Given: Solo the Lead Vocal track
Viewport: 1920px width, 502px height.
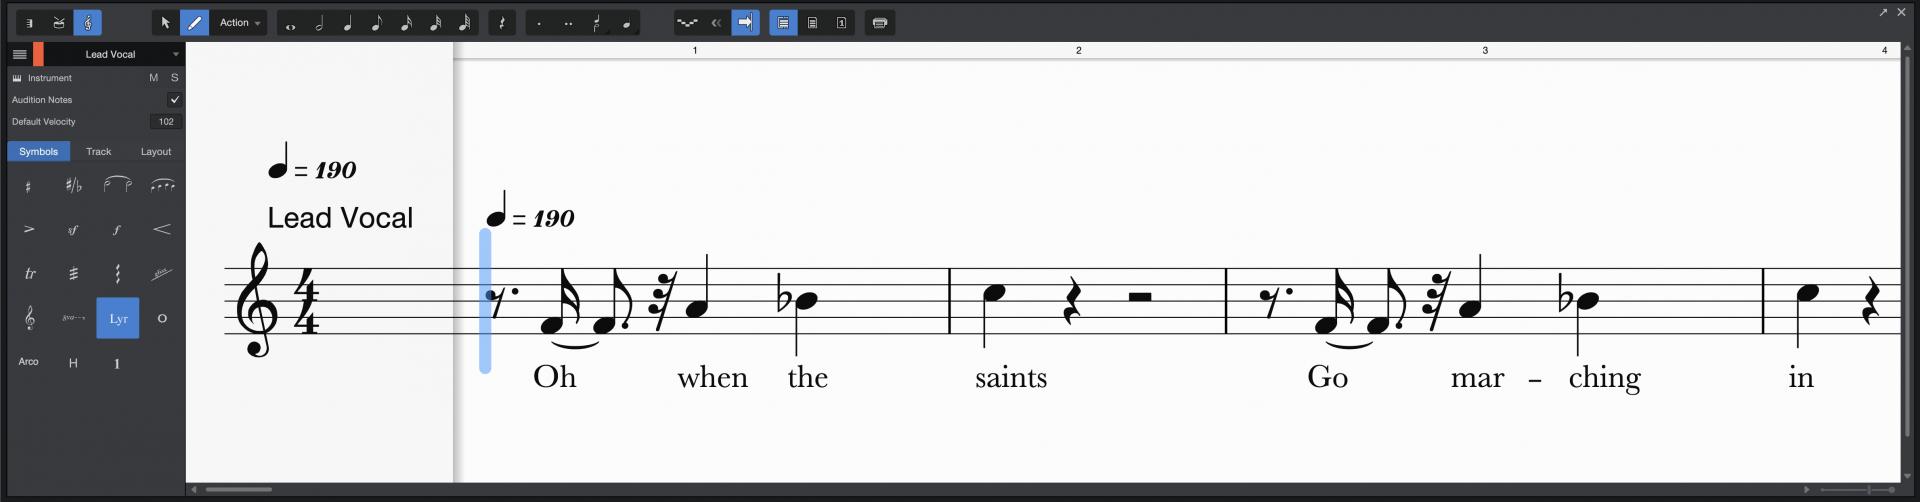Looking at the screenshot, I should coord(175,78).
